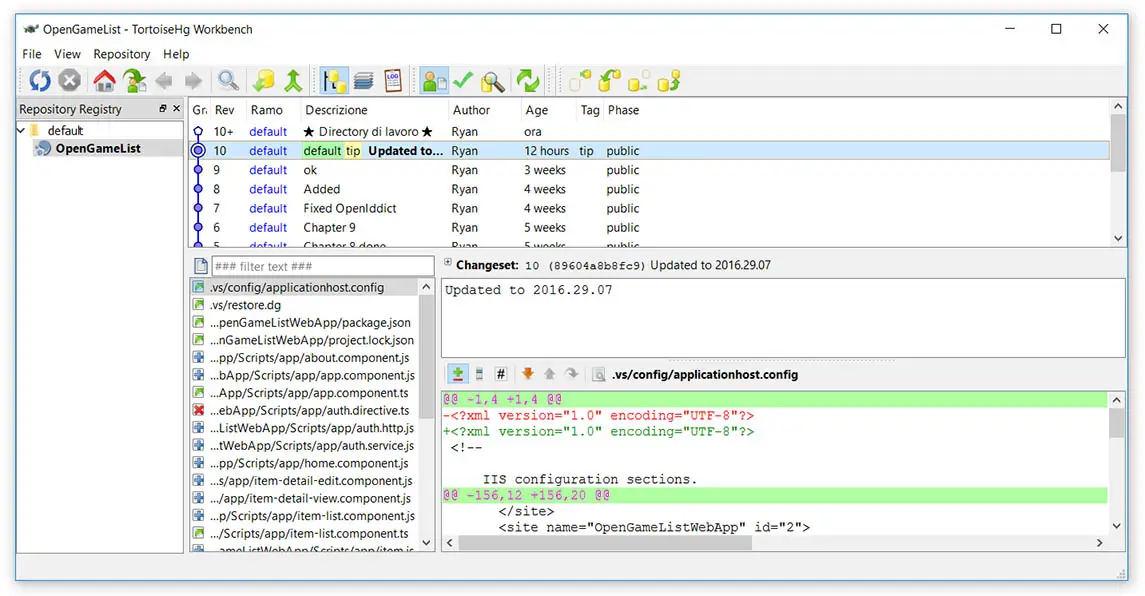The width and height of the screenshot is (1145, 596).
Task: Open the revision search magnifier icon
Action: click(229, 81)
